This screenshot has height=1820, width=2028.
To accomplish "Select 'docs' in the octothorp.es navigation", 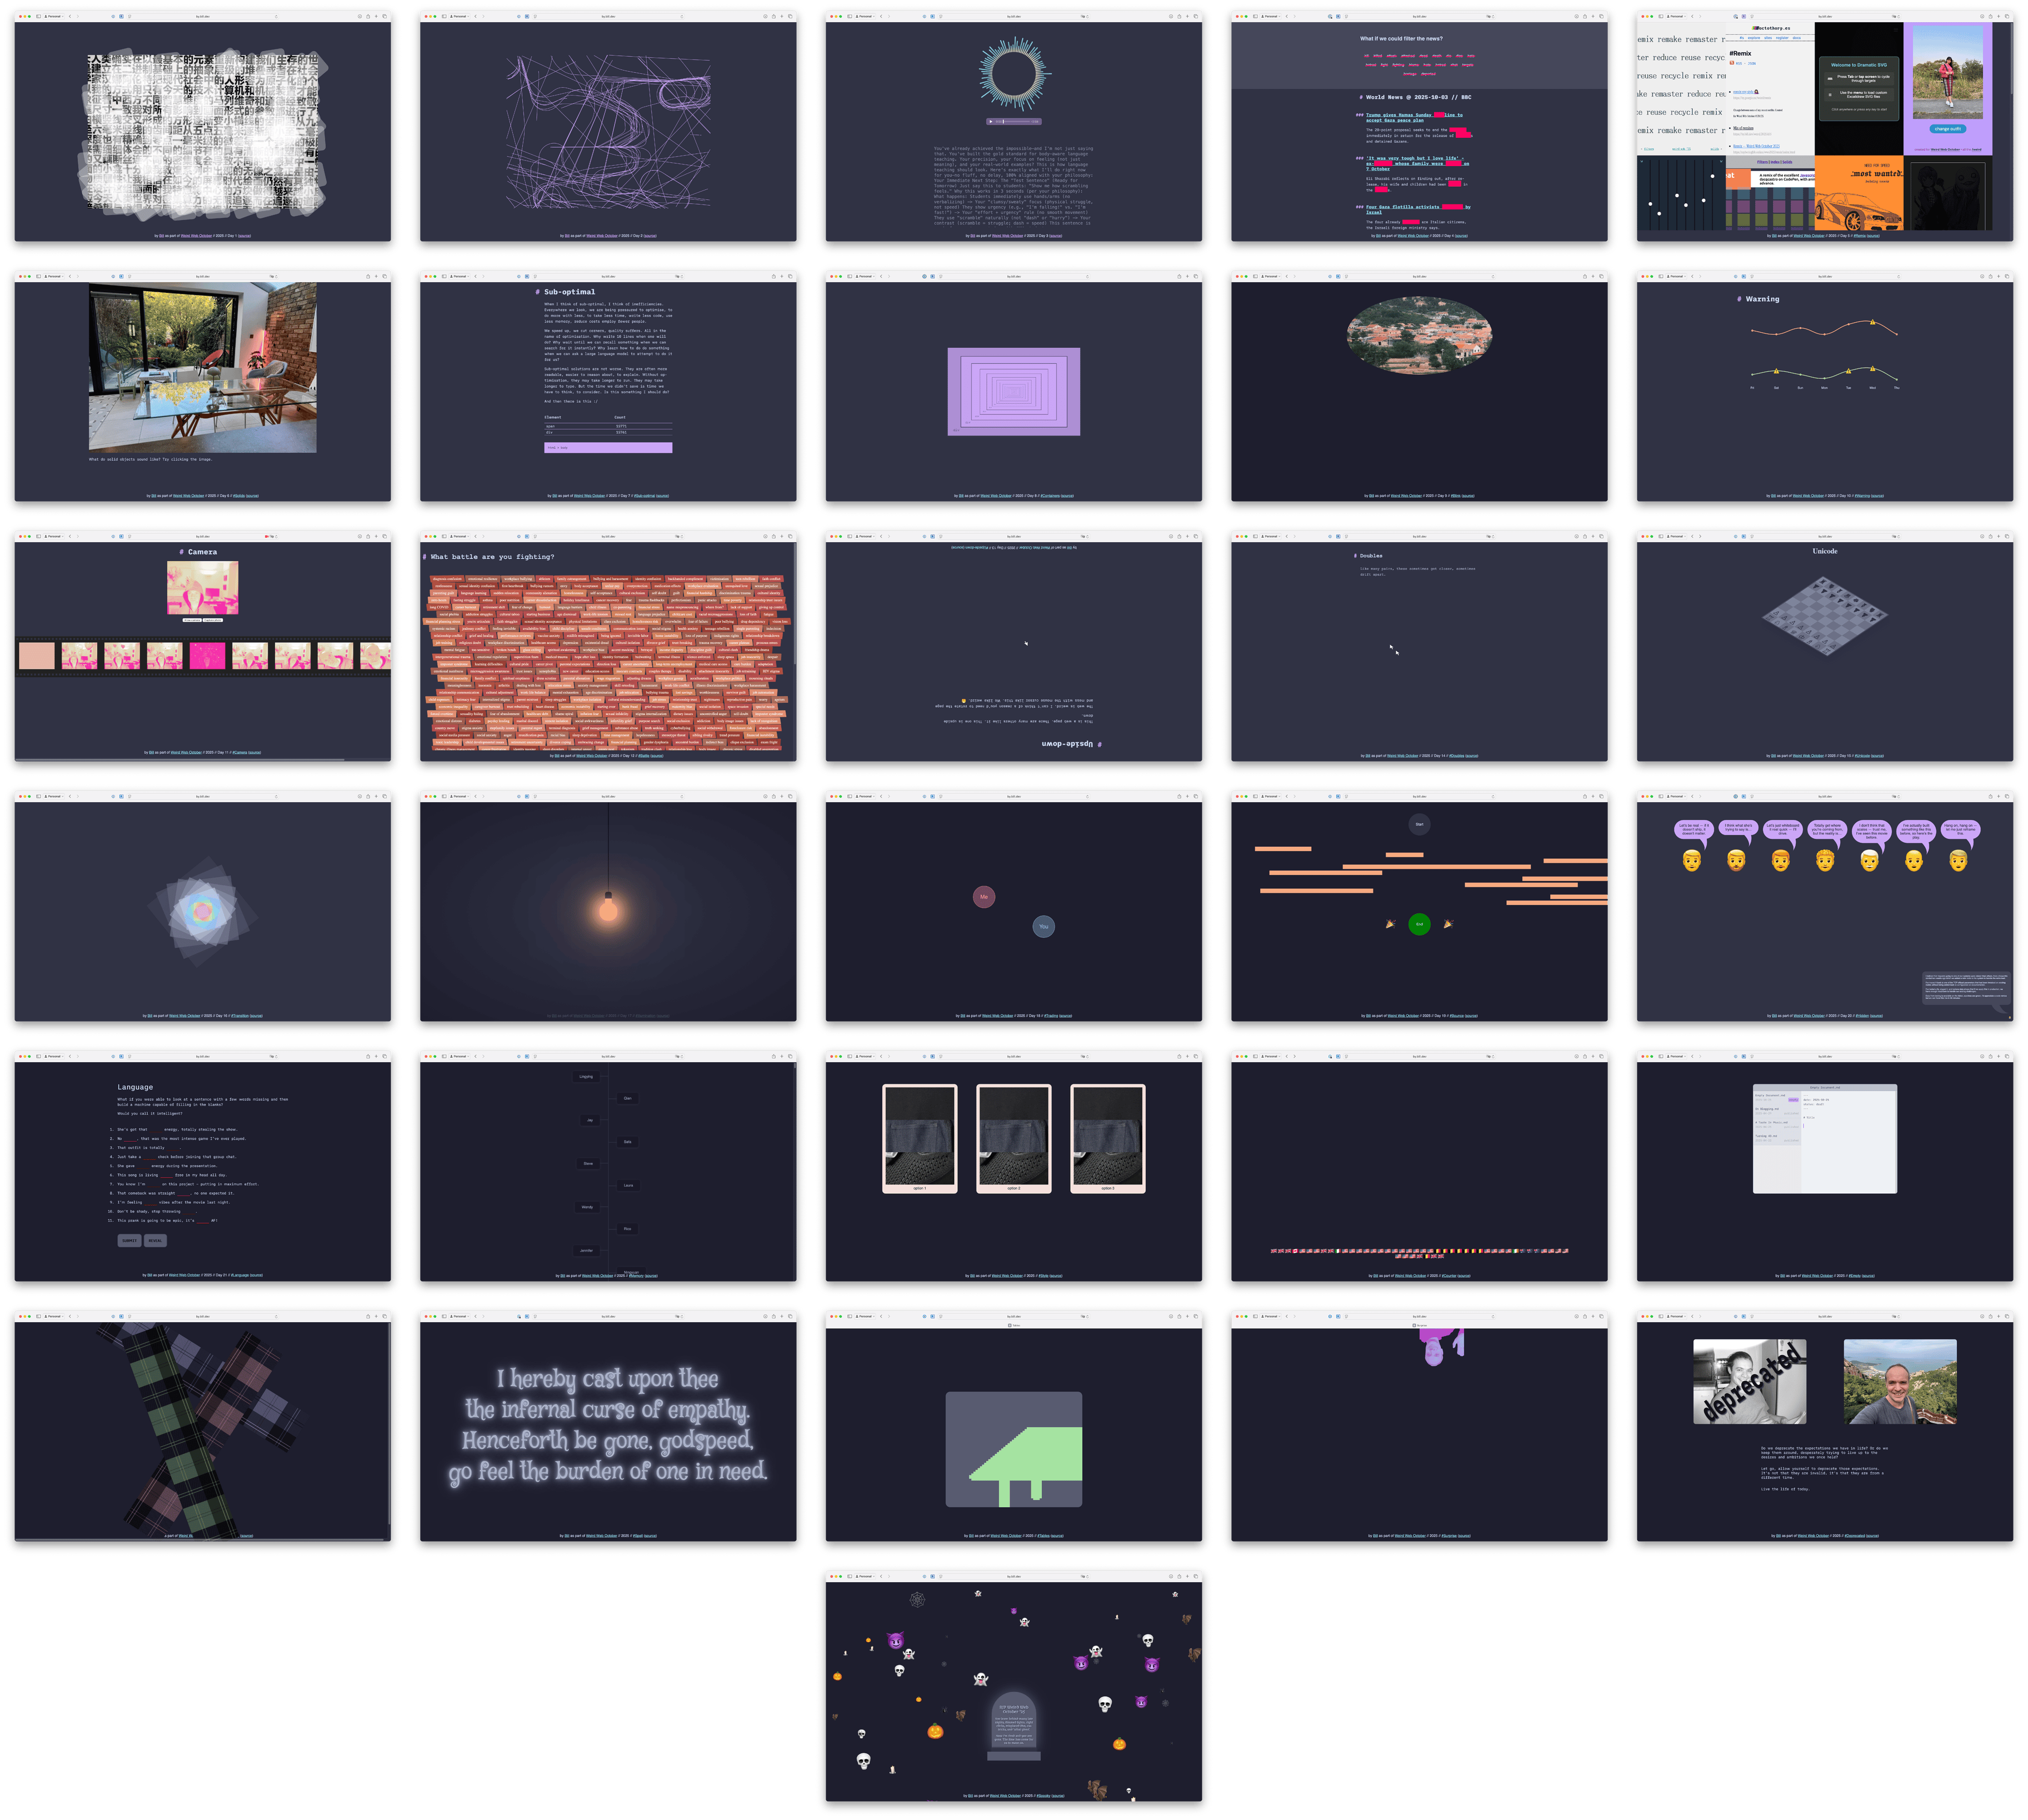I will [x=1797, y=38].
